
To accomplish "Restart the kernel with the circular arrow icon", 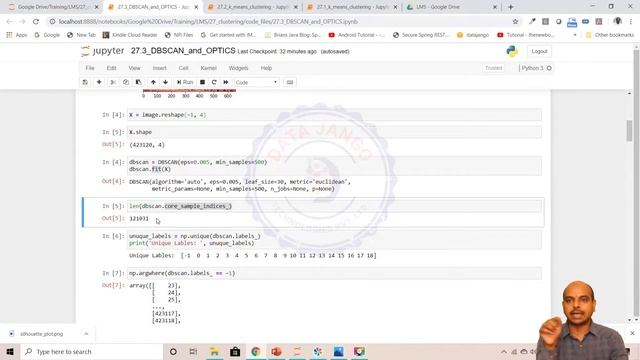I will coord(214,82).
